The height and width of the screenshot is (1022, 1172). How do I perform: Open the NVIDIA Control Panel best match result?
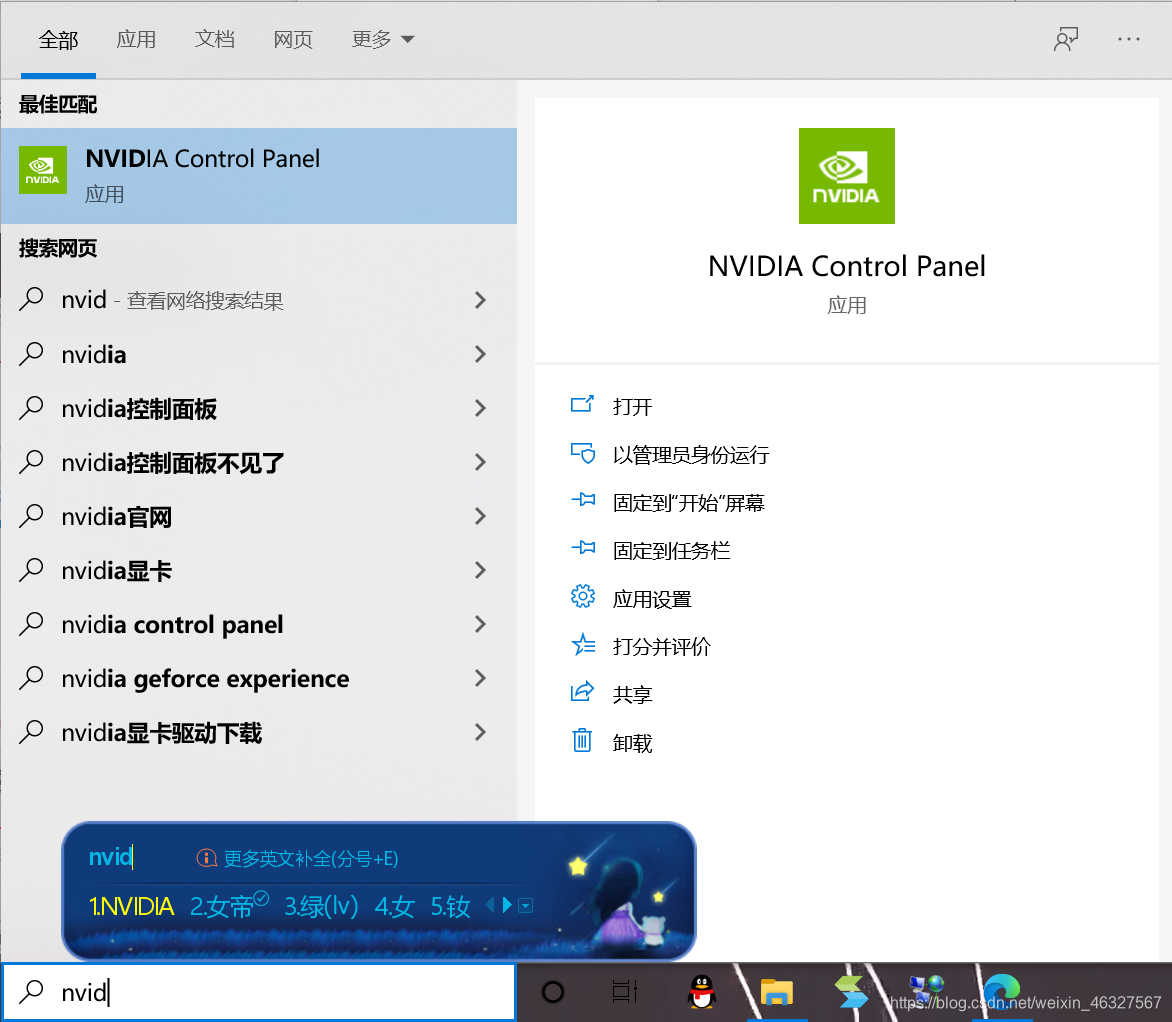[x=259, y=176]
